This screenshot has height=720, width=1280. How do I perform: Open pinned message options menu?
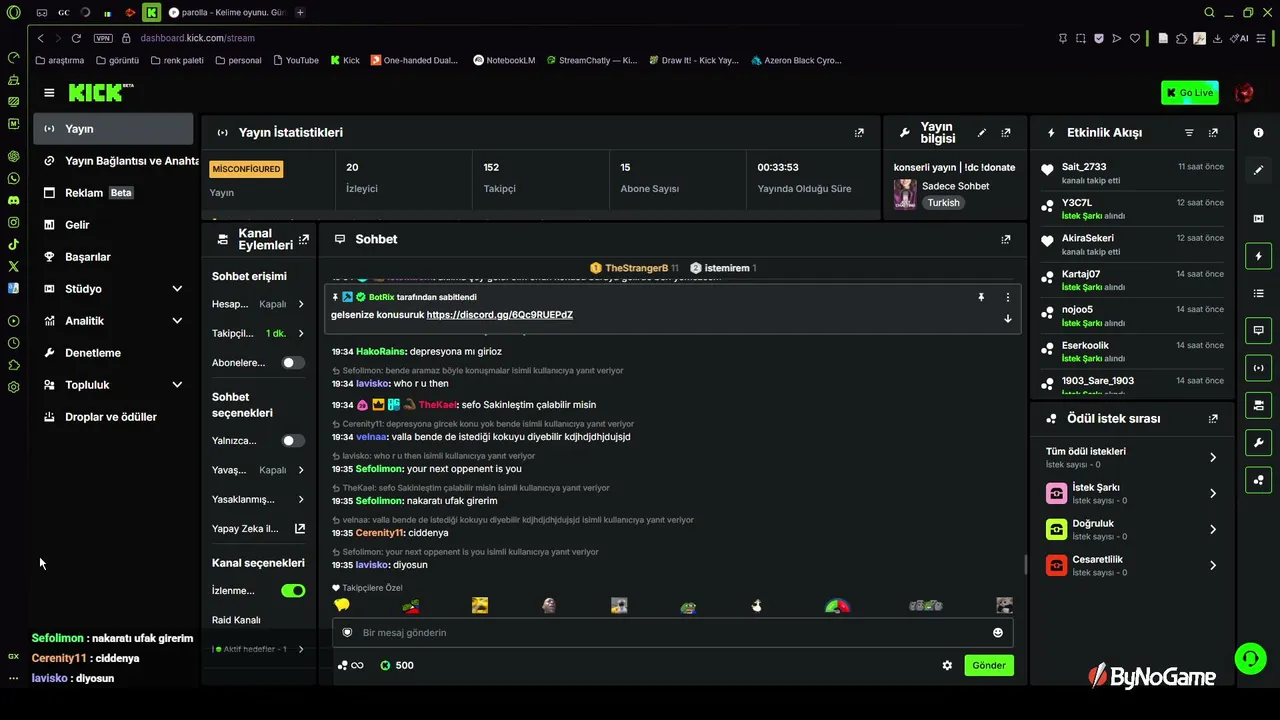pos(1007,297)
